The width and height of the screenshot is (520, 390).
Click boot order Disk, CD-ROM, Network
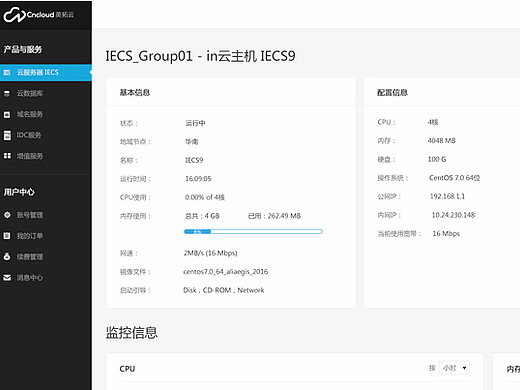pos(224,290)
